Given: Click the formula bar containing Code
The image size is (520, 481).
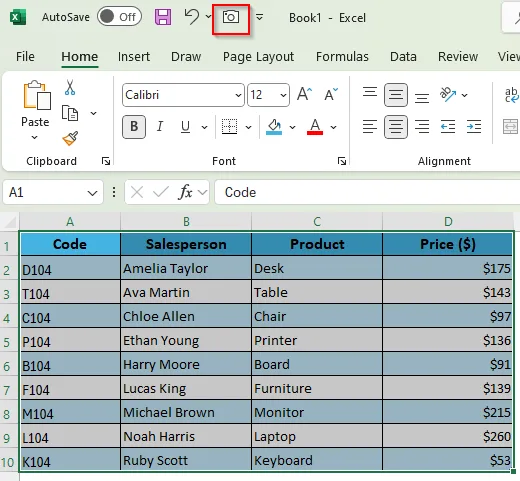Looking at the screenshot, I should point(367,192).
